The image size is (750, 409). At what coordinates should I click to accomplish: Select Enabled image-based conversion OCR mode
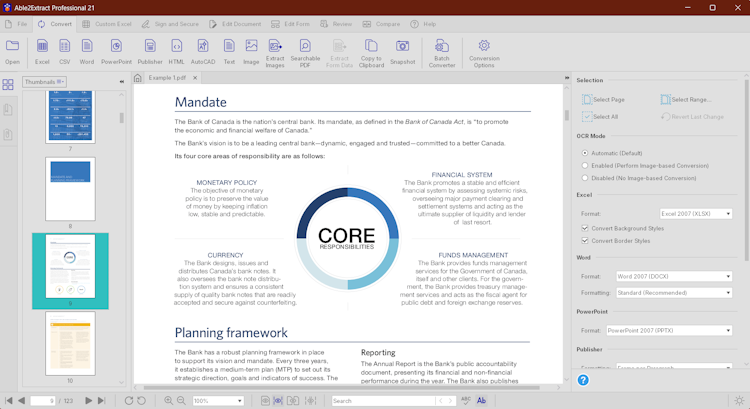[x=585, y=166]
